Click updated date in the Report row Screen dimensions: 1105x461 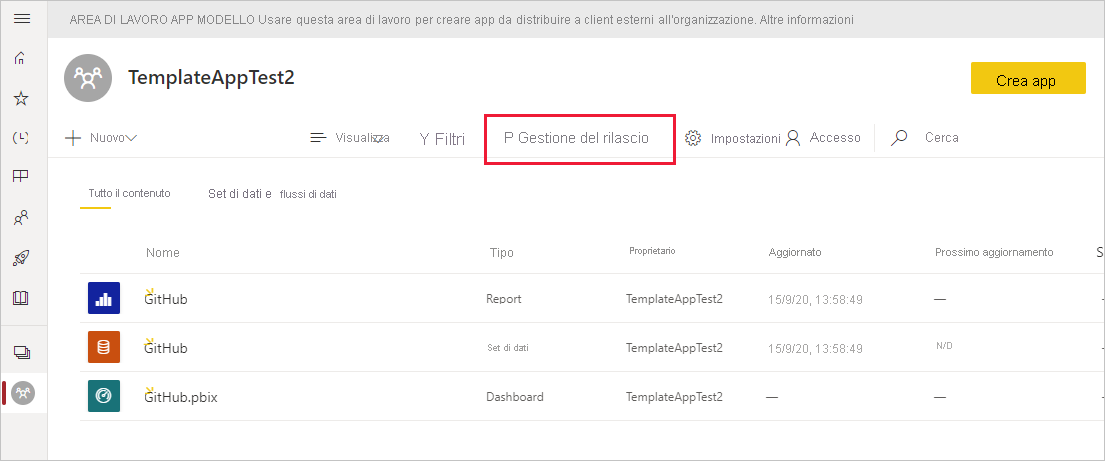[815, 300]
